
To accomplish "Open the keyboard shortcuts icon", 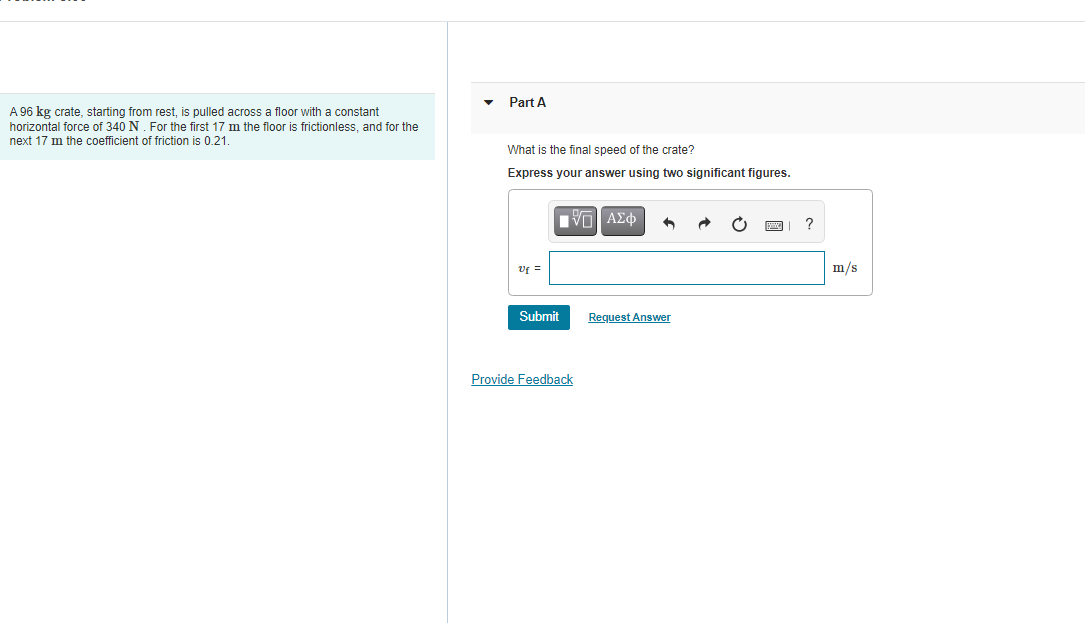I will click(x=774, y=225).
